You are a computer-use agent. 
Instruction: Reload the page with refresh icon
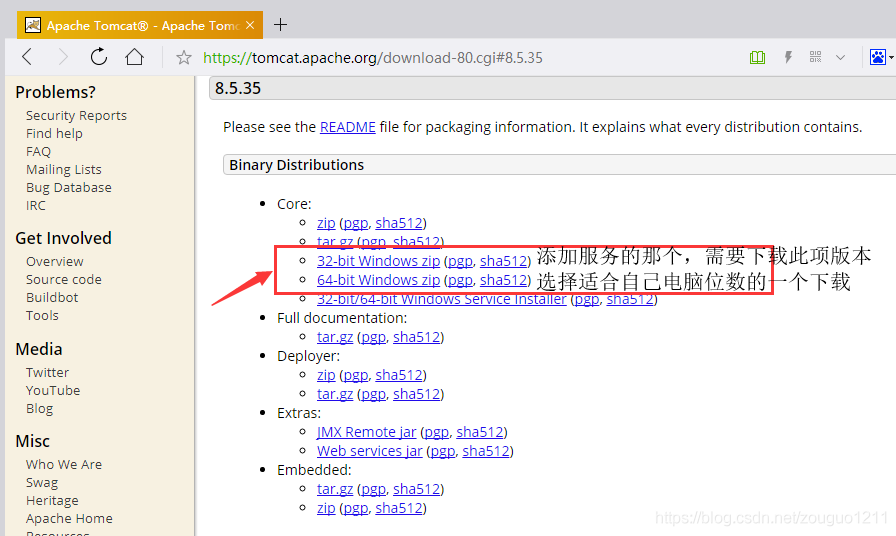pos(98,57)
